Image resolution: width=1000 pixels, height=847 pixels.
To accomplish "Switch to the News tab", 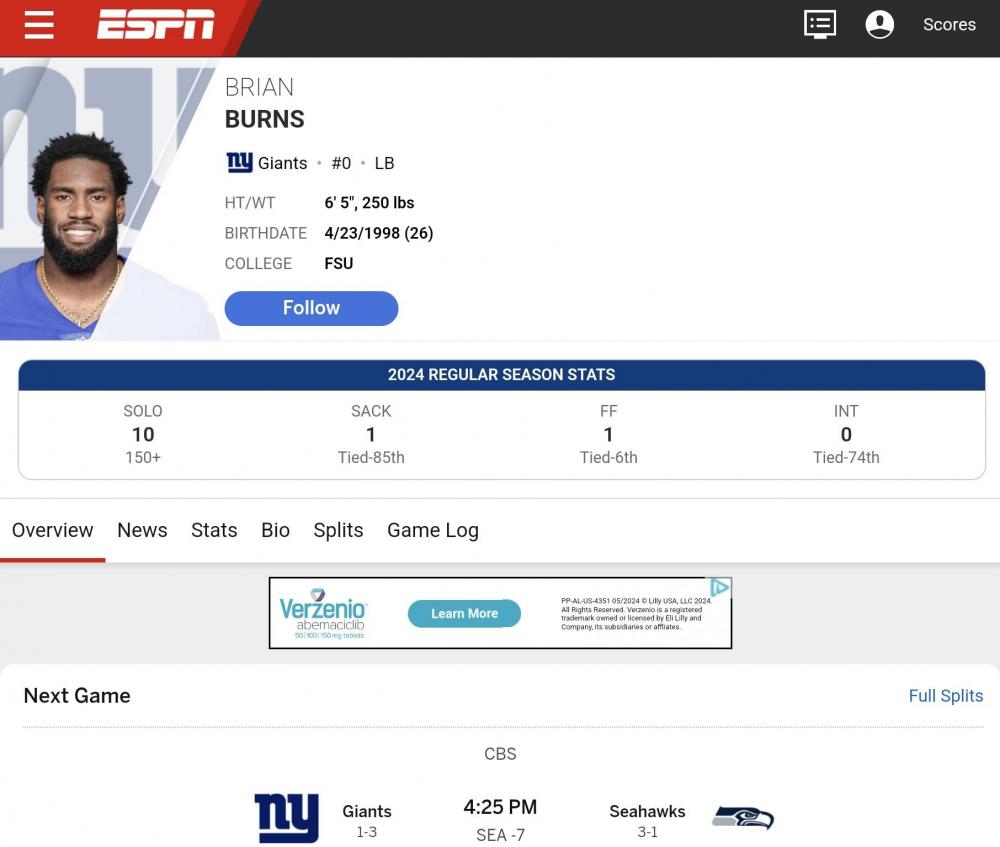I will tap(142, 530).
